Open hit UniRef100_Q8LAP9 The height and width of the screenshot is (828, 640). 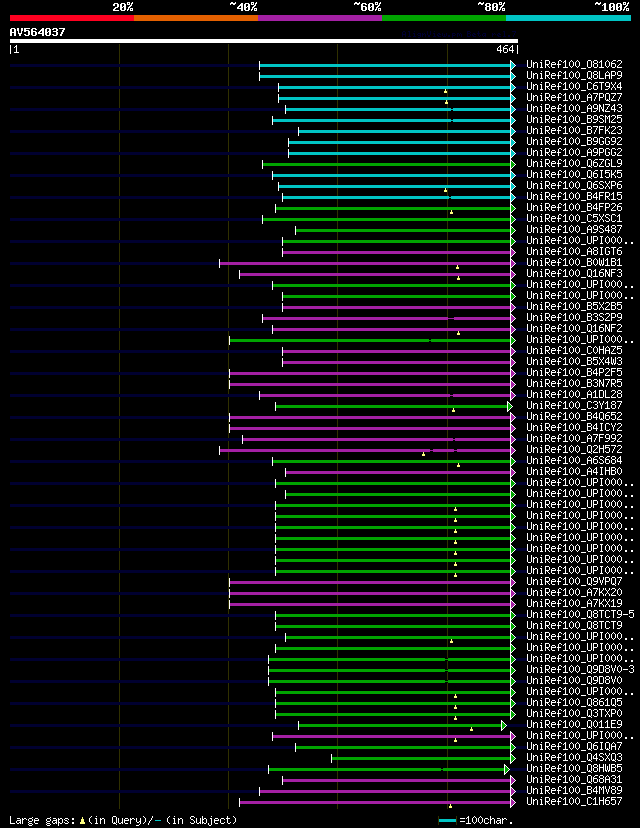pyautogui.click(x=574, y=75)
